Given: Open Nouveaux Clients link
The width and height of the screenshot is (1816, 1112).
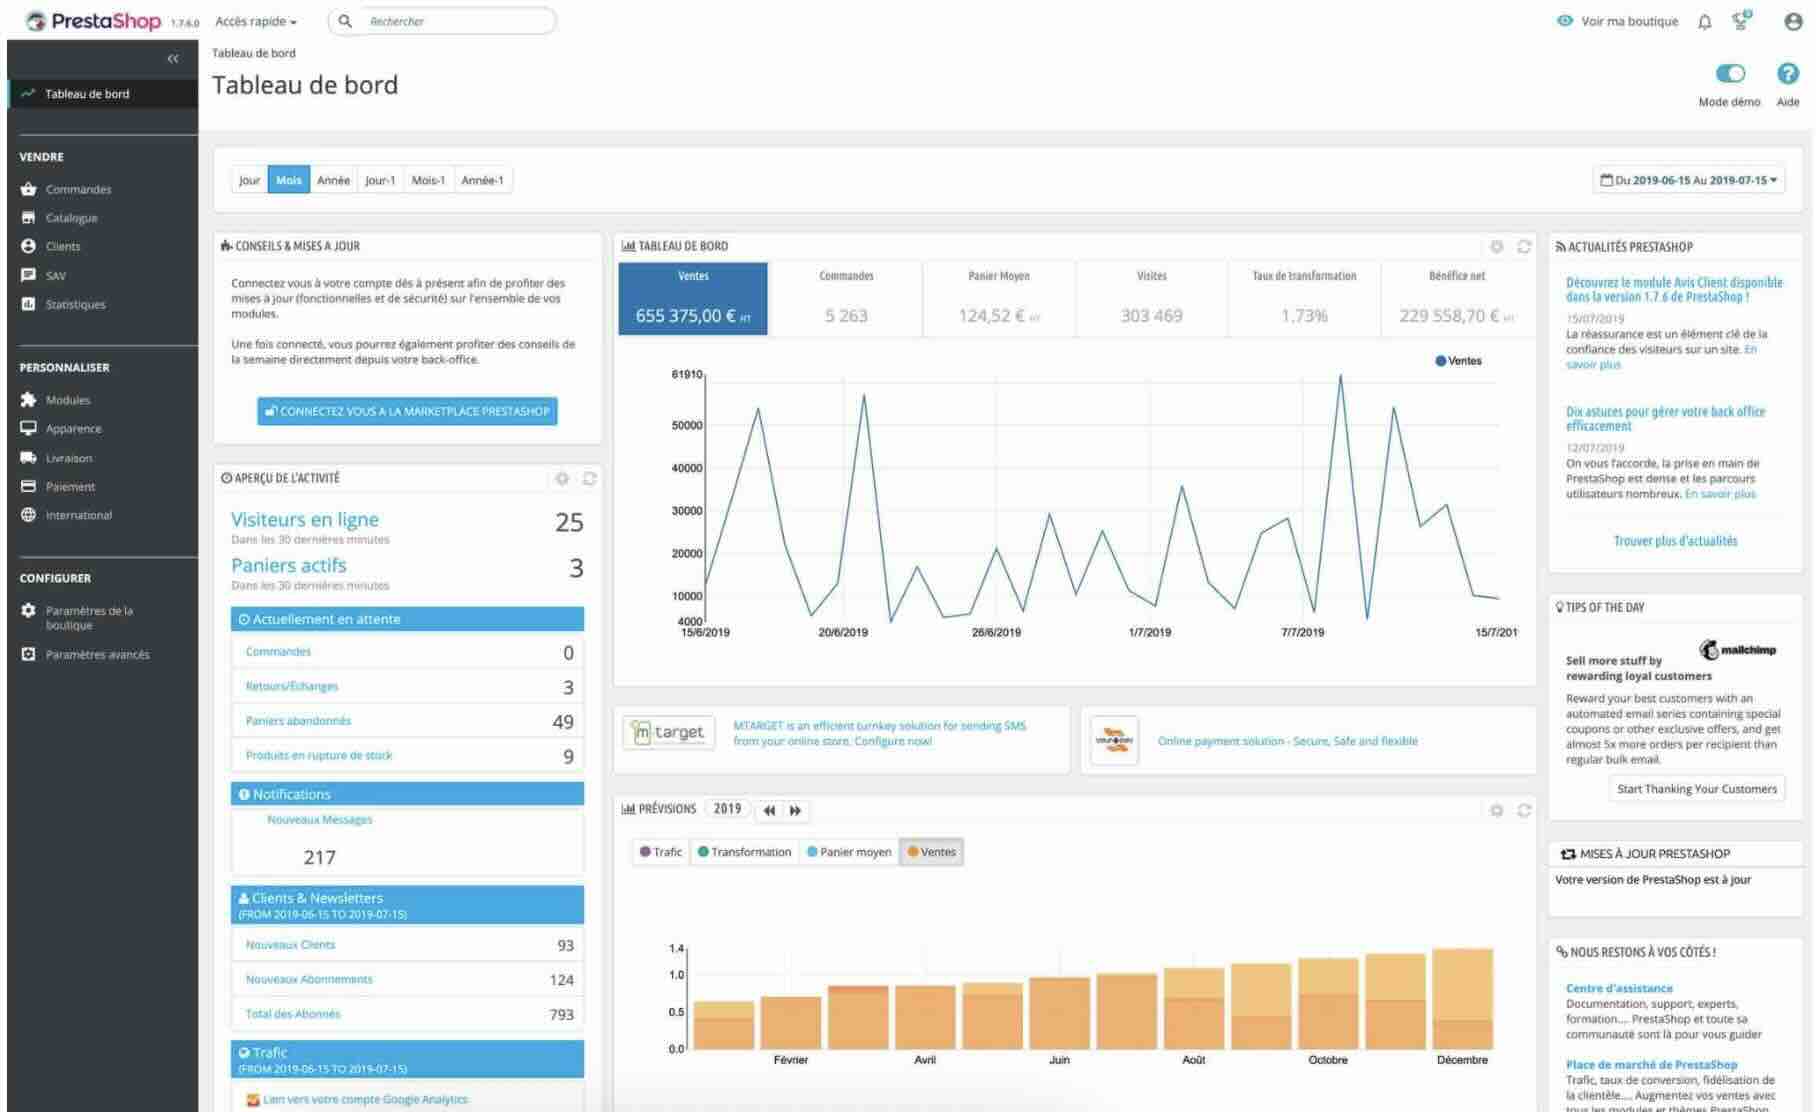Looking at the screenshot, I should pyautogui.click(x=290, y=945).
